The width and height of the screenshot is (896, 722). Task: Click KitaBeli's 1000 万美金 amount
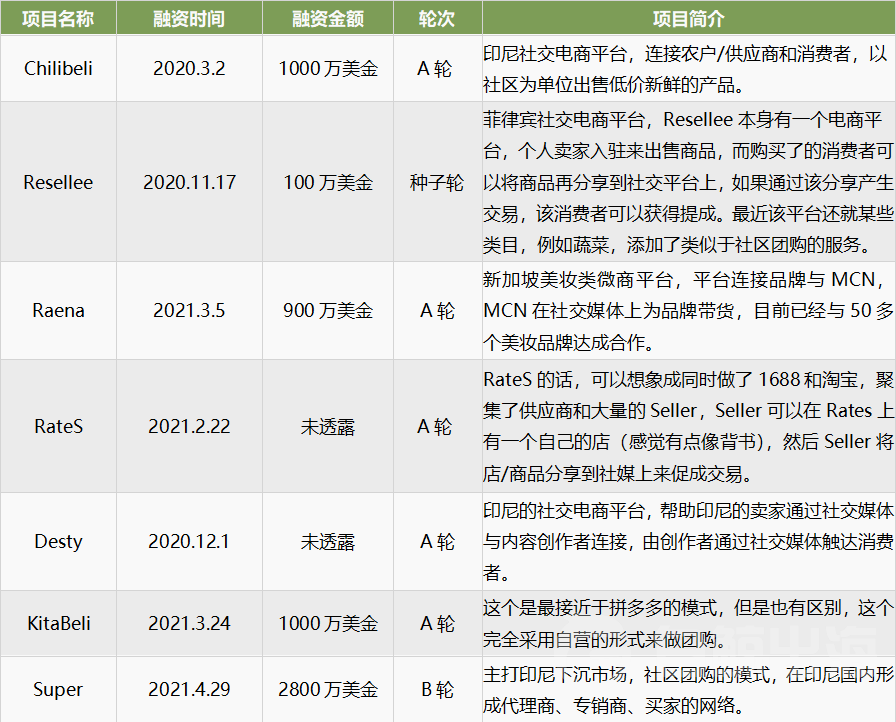[x=328, y=623]
